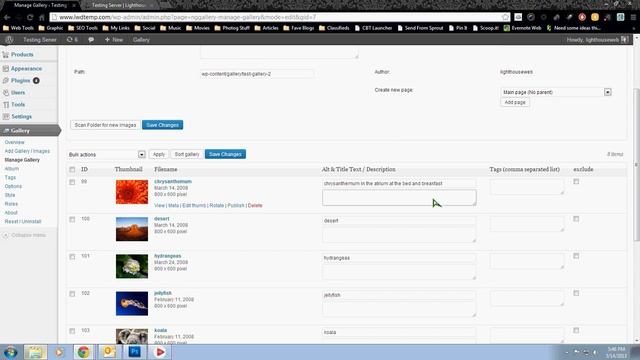The width and height of the screenshot is (640, 360).
Task: Open the New dropdown in admin bar
Action: [114, 40]
